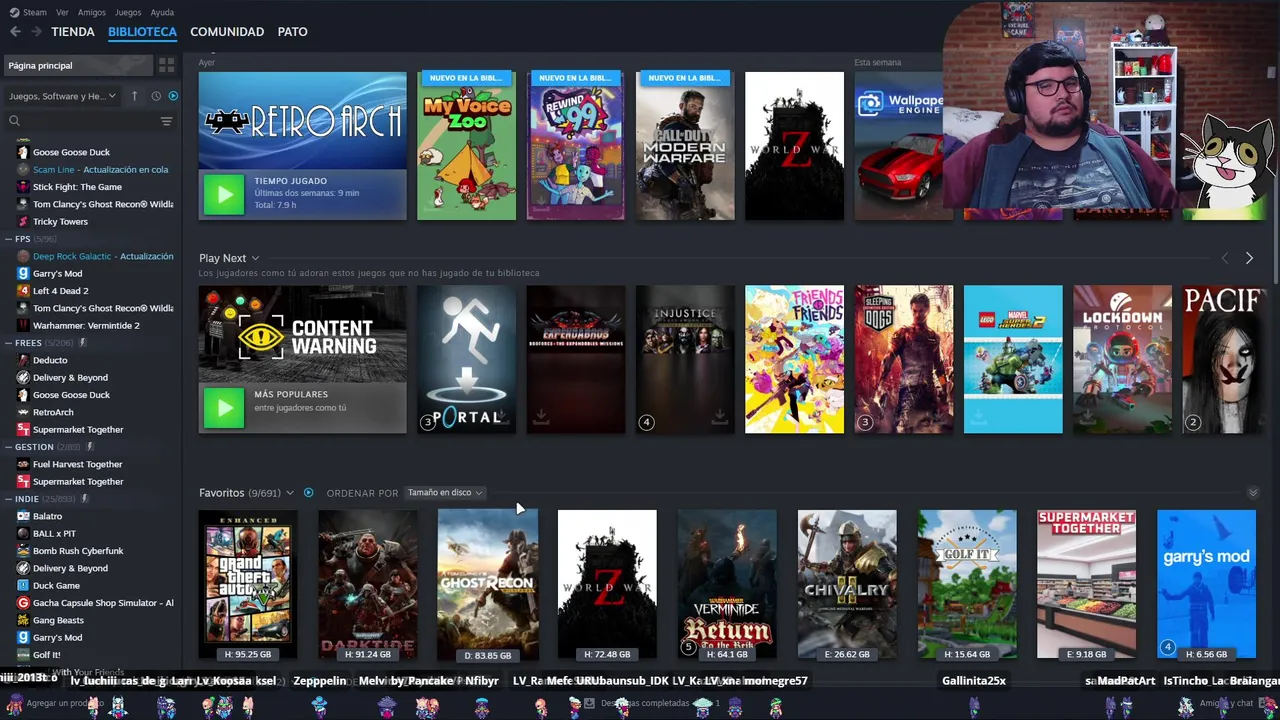Open the My Voice Zoo game cover

click(x=466, y=146)
